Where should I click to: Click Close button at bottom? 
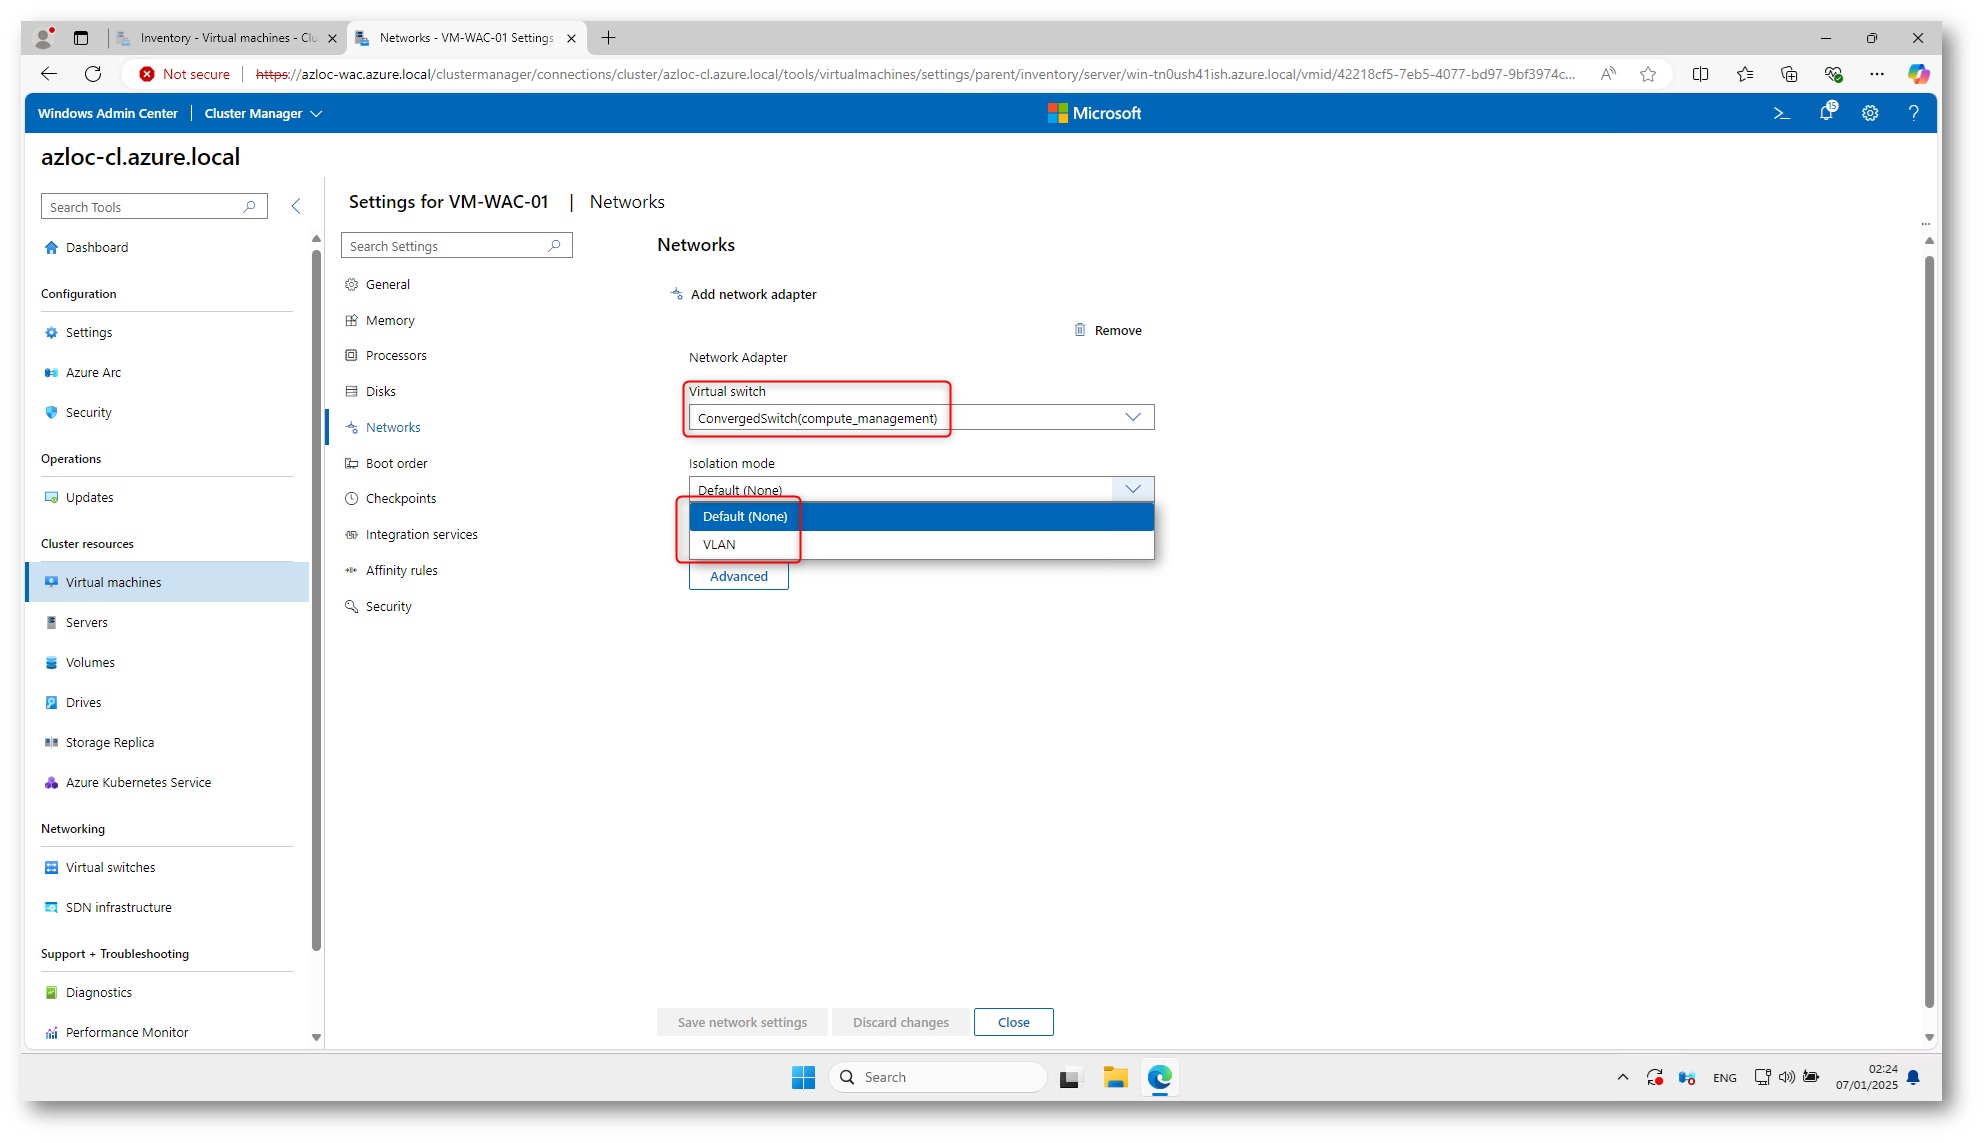tap(1013, 1022)
